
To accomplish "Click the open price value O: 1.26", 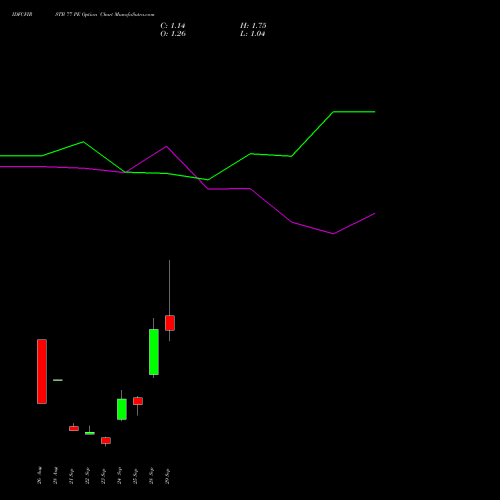I will point(173,34).
